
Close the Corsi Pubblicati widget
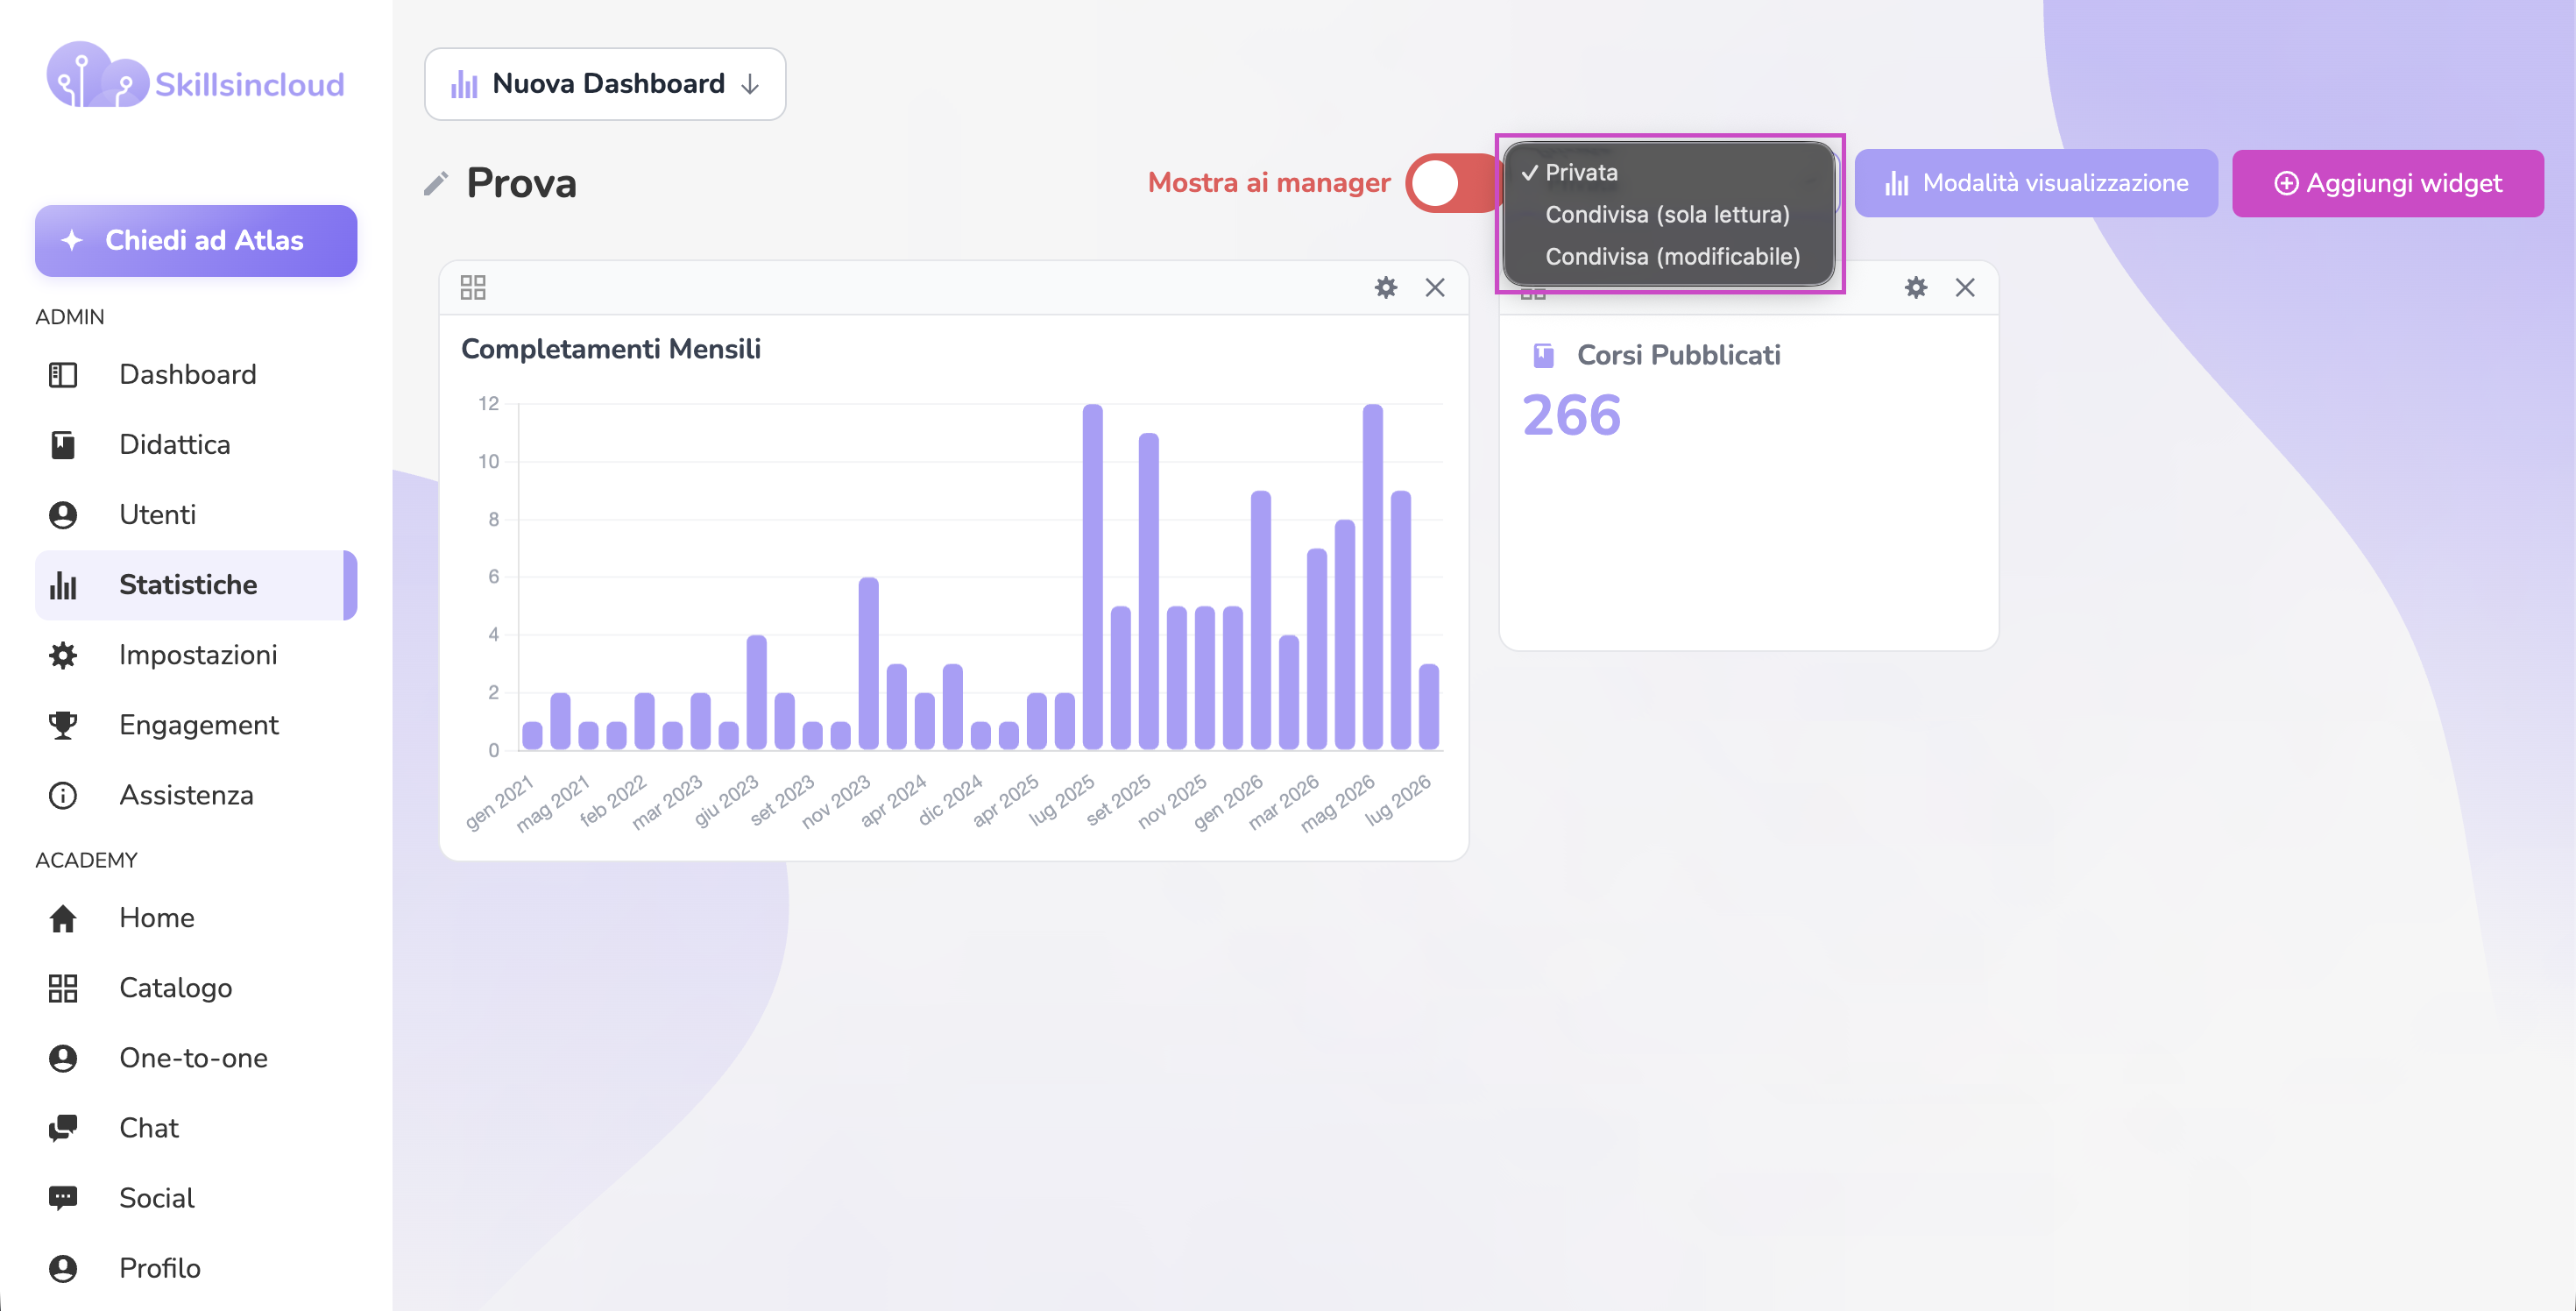(x=1965, y=288)
